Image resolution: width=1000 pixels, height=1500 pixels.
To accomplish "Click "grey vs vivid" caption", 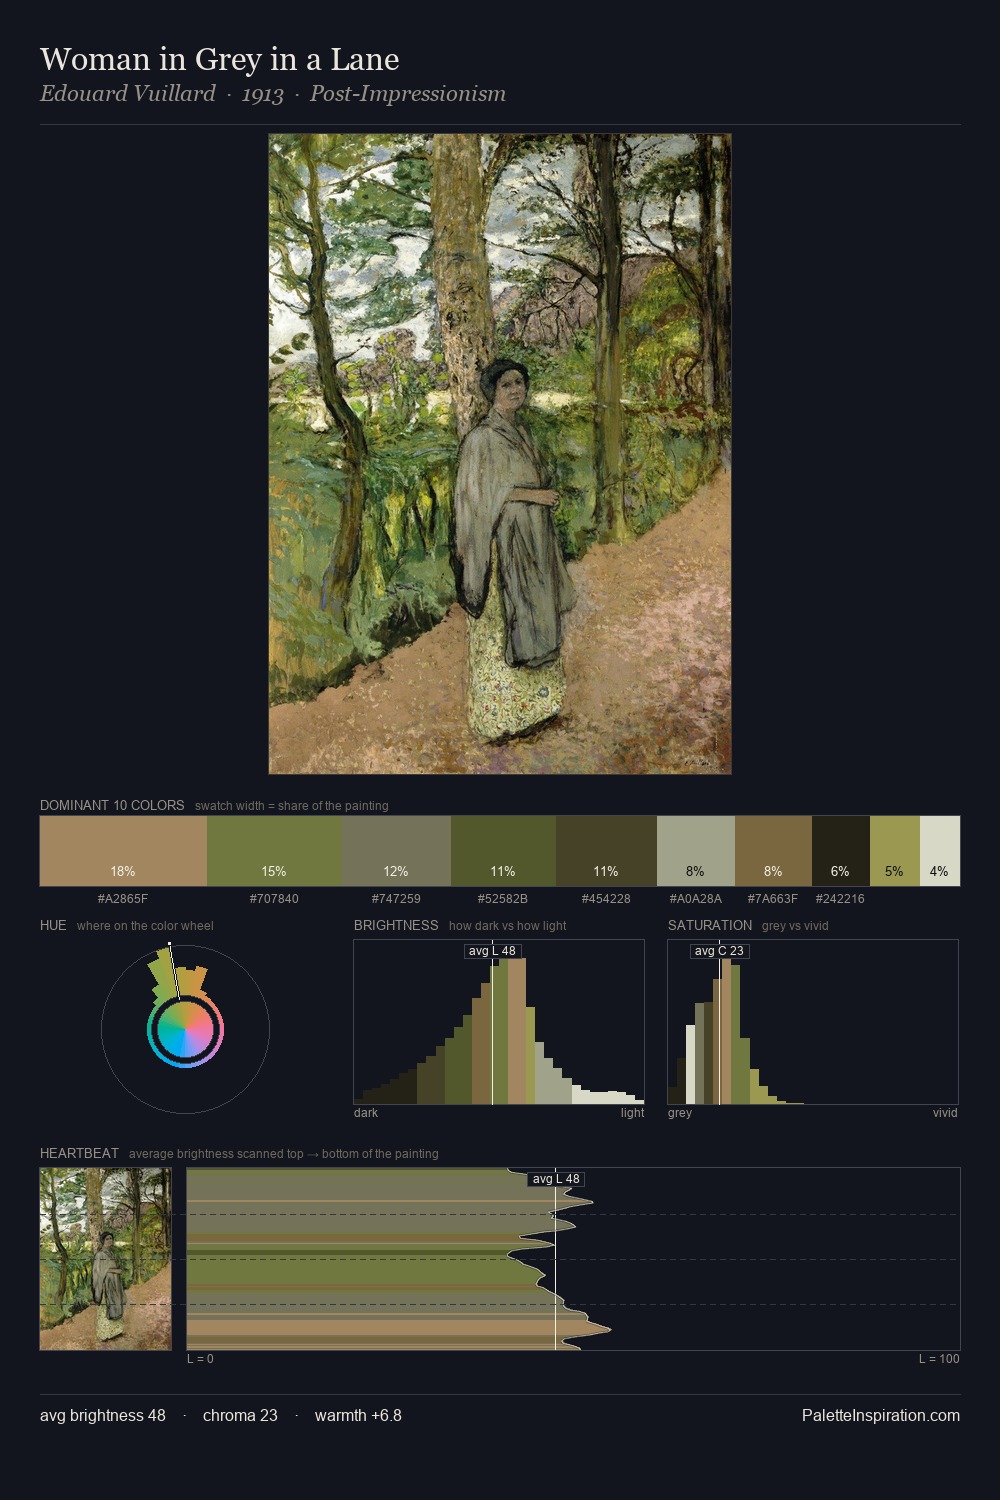I will [x=795, y=926].
